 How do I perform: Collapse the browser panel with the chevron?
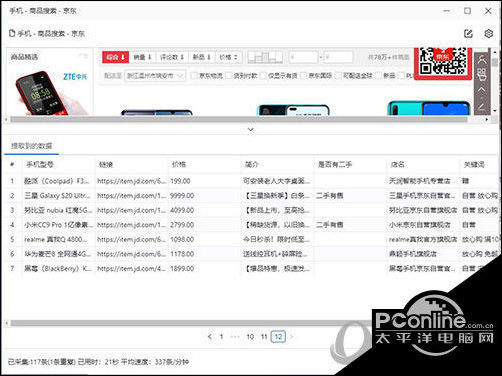[251, 129]
